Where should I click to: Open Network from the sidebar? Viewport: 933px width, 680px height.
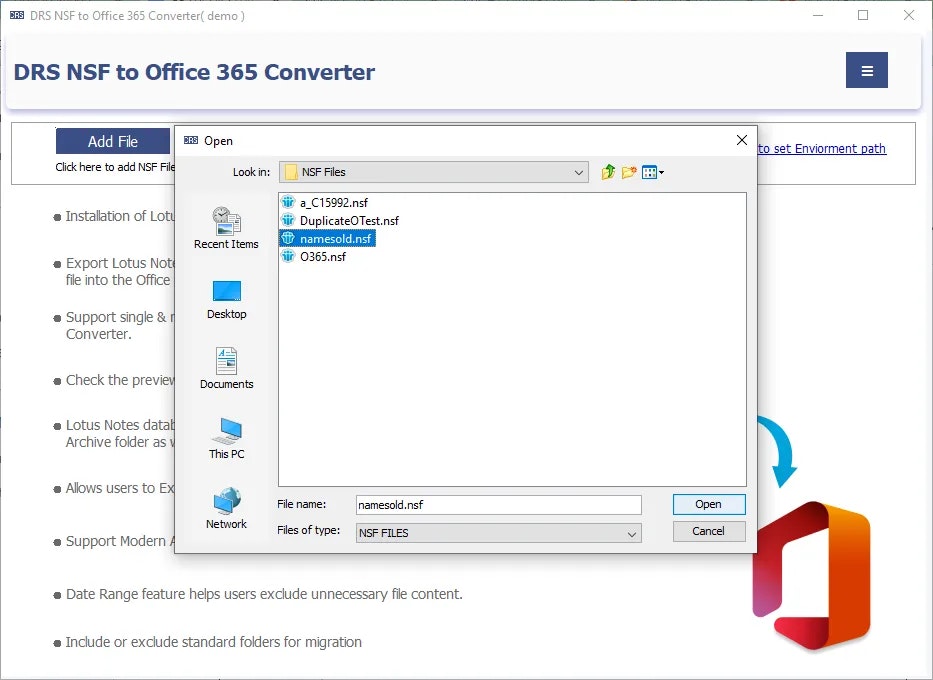coord(225,505)
